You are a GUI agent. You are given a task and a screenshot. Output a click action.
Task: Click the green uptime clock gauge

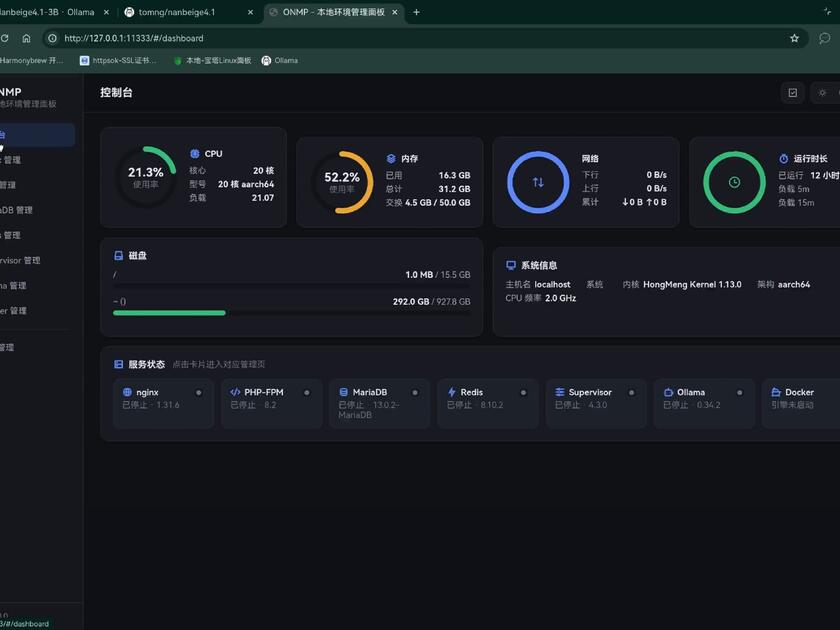point(734,182)
